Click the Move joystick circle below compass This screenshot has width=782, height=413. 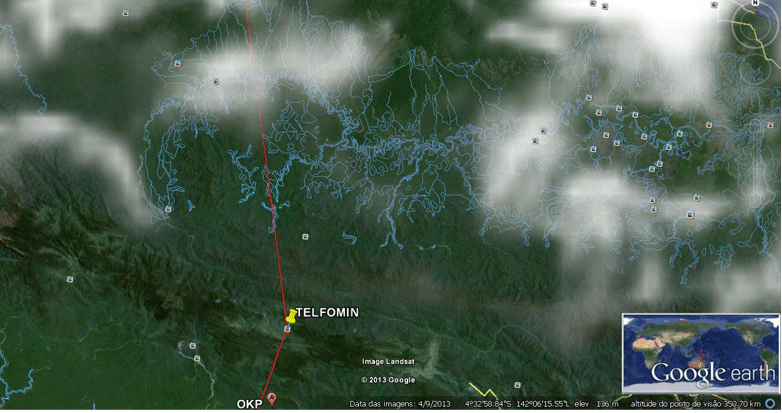point(756,69)
